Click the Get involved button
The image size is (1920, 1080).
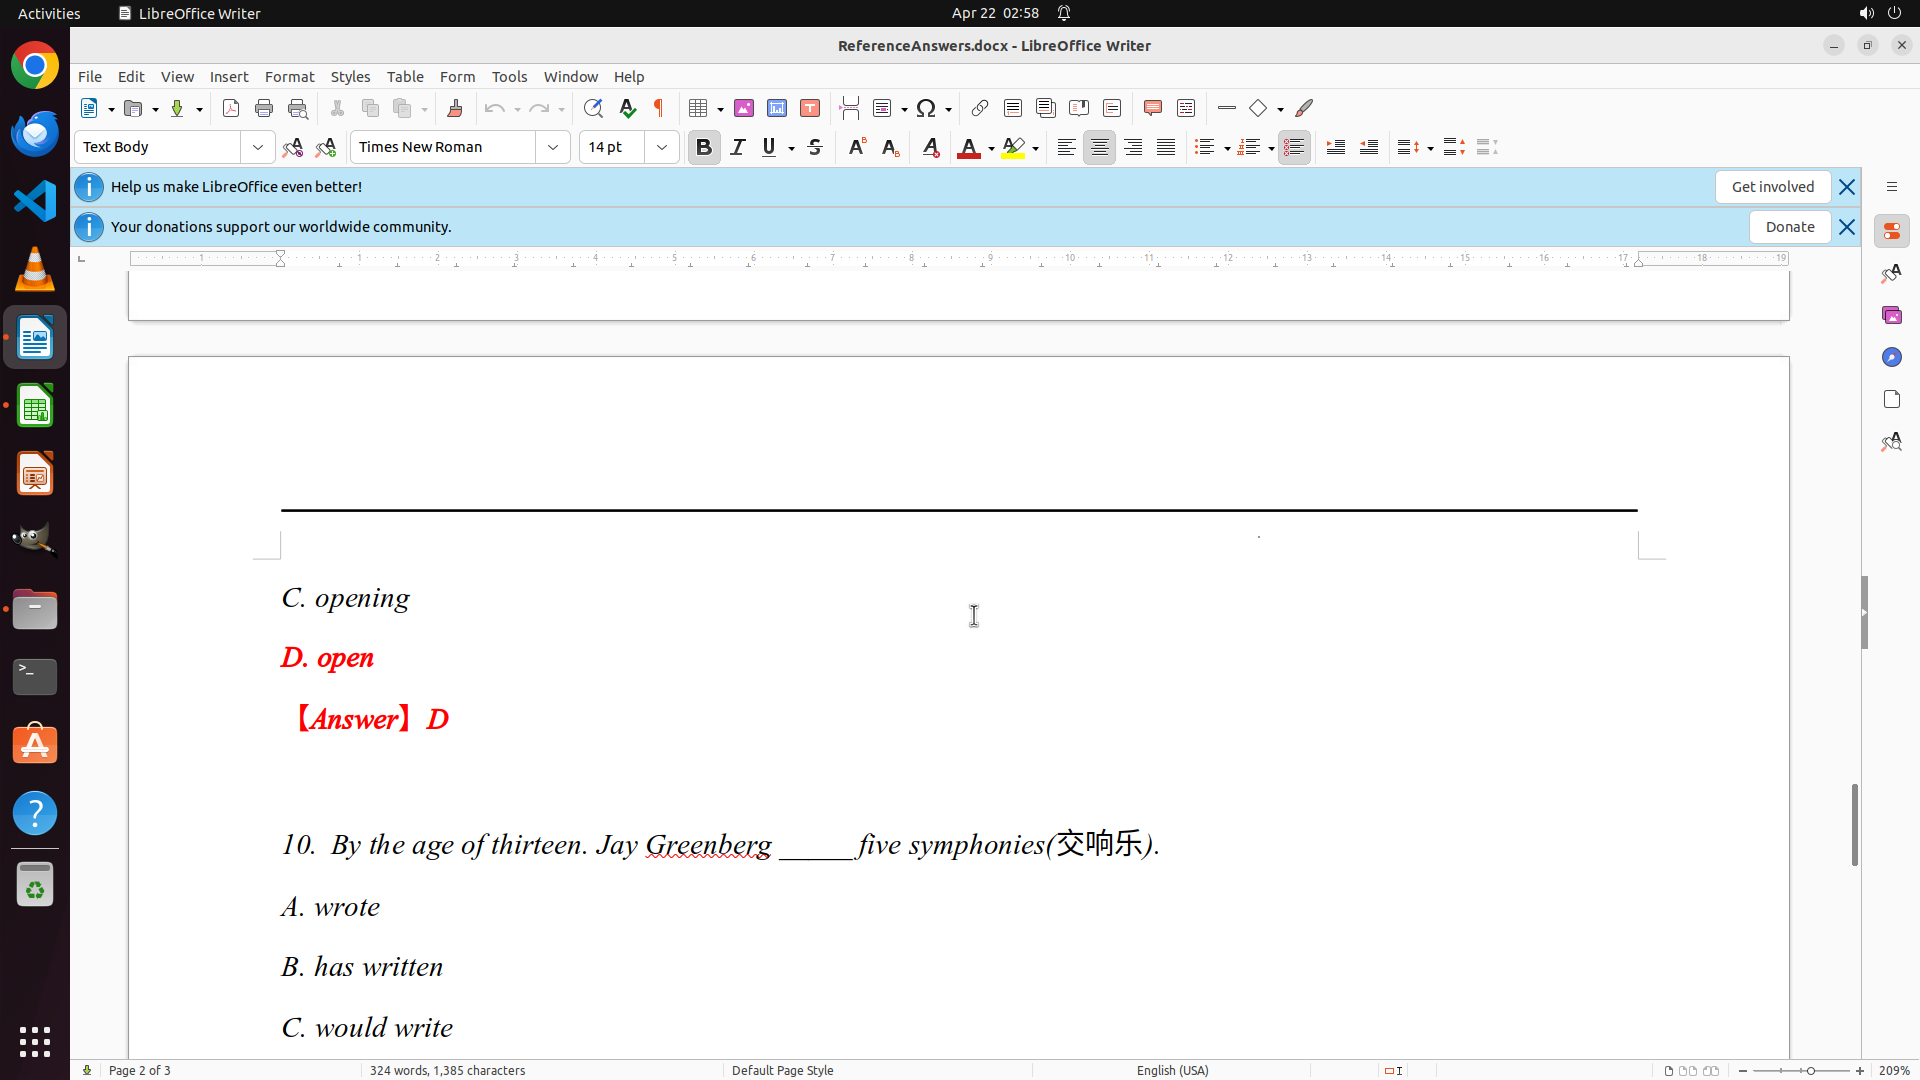[1772, 187]
